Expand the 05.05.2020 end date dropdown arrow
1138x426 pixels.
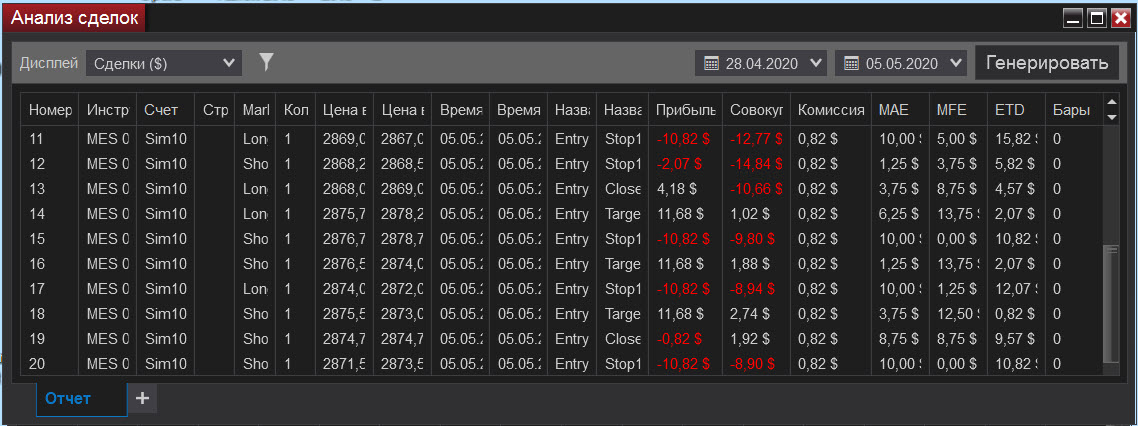pos(955,63)
